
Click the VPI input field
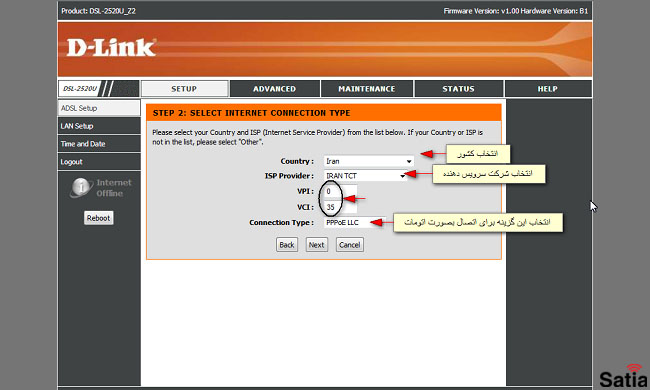(x=340, y=191)
